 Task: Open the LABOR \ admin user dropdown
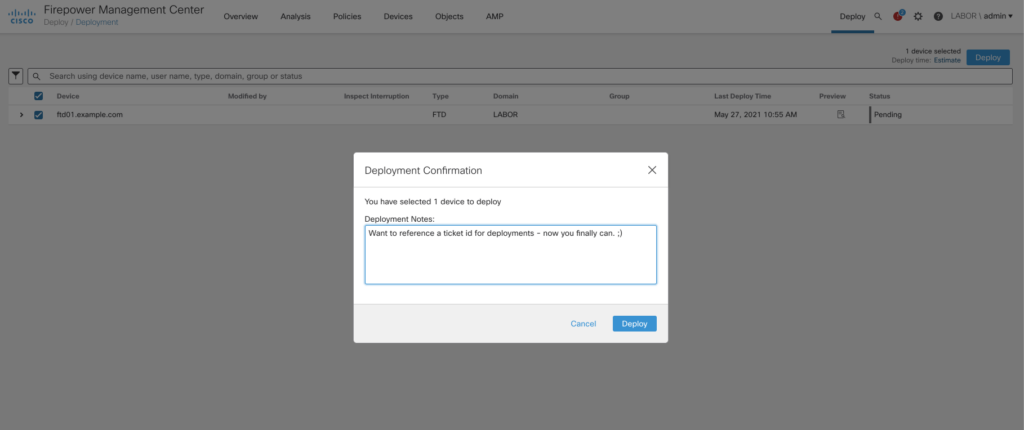pos(982,16)
